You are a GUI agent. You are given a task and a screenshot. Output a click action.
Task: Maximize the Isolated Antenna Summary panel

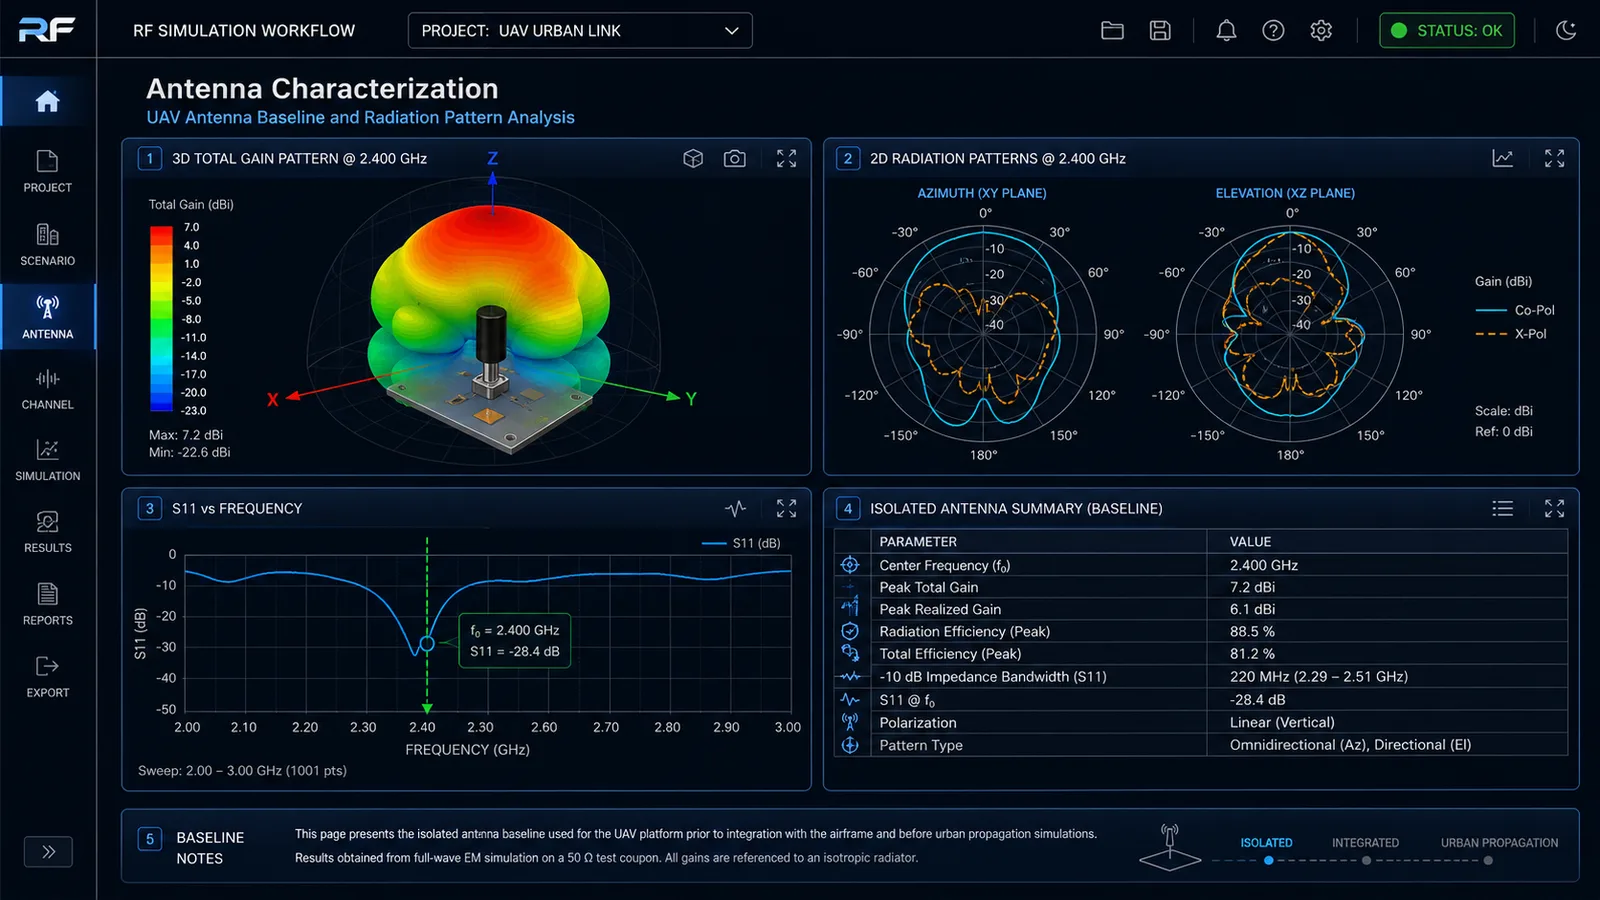pos(1554,509)
